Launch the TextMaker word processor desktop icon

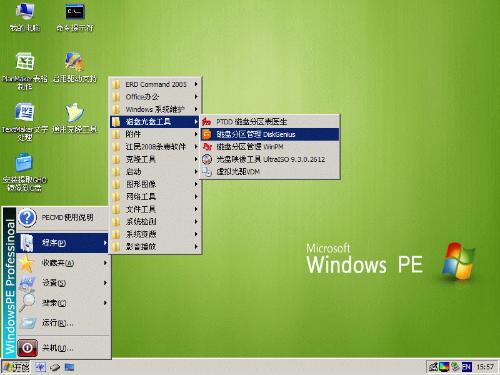25,121
